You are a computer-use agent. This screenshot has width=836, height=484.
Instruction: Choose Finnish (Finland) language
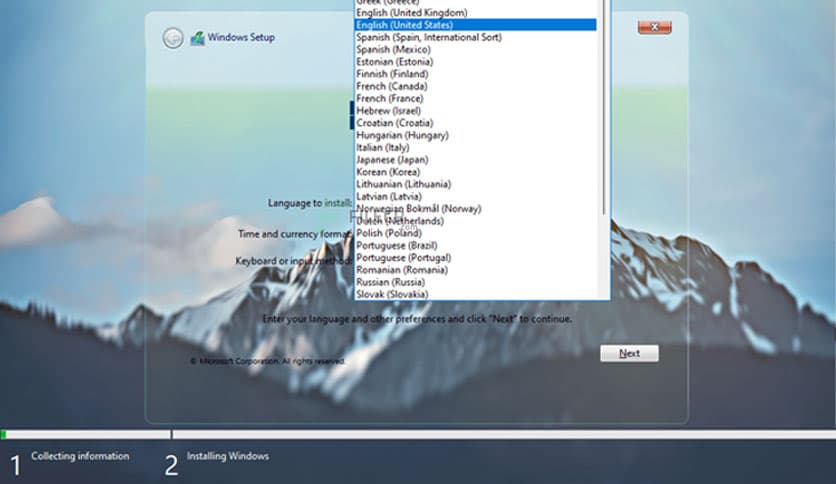click(476, 74)
